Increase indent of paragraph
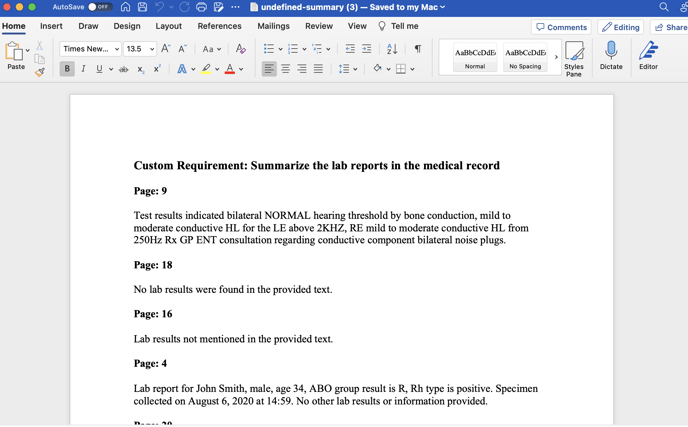 (x=367, y=48)
